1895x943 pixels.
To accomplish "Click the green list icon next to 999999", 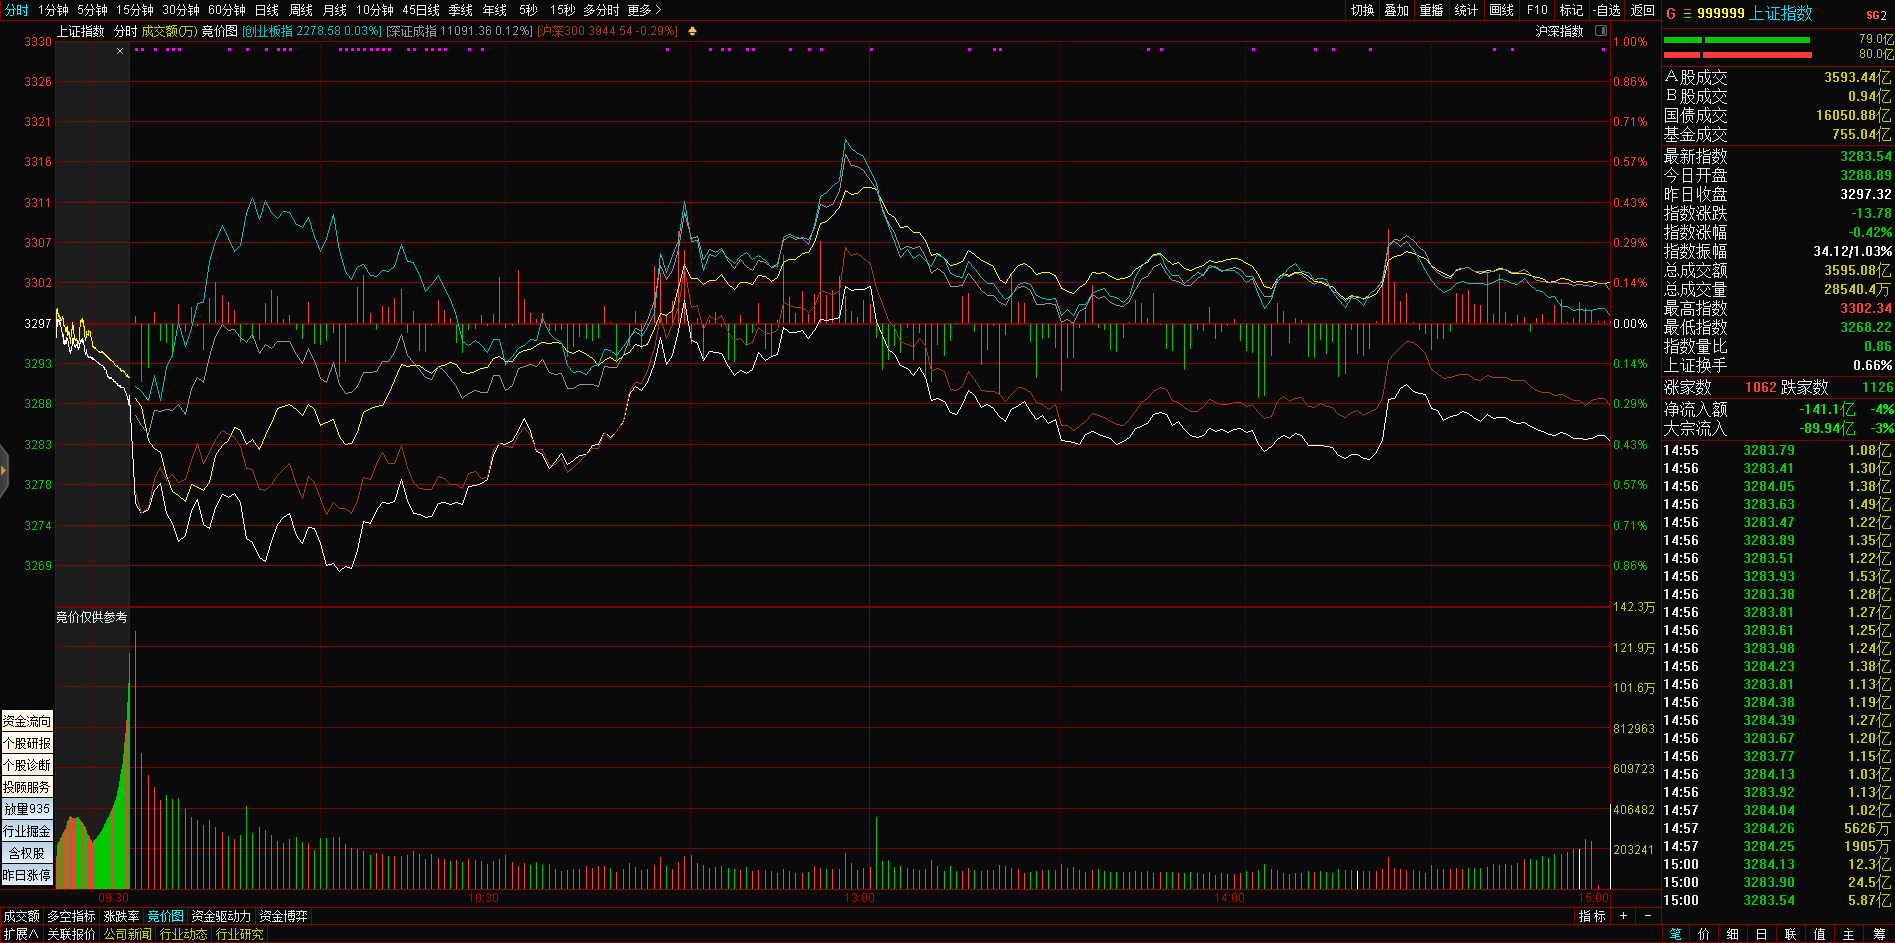I will [1686, 14].
